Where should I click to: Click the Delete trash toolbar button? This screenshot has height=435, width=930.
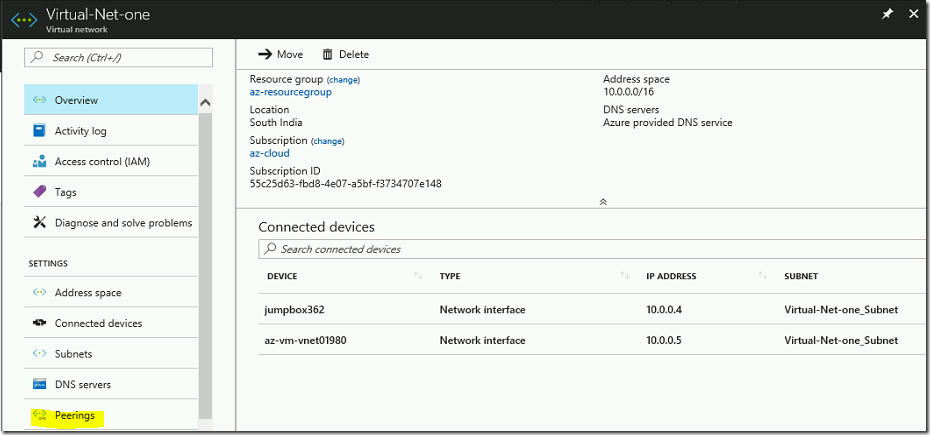[x=345, y=55]
